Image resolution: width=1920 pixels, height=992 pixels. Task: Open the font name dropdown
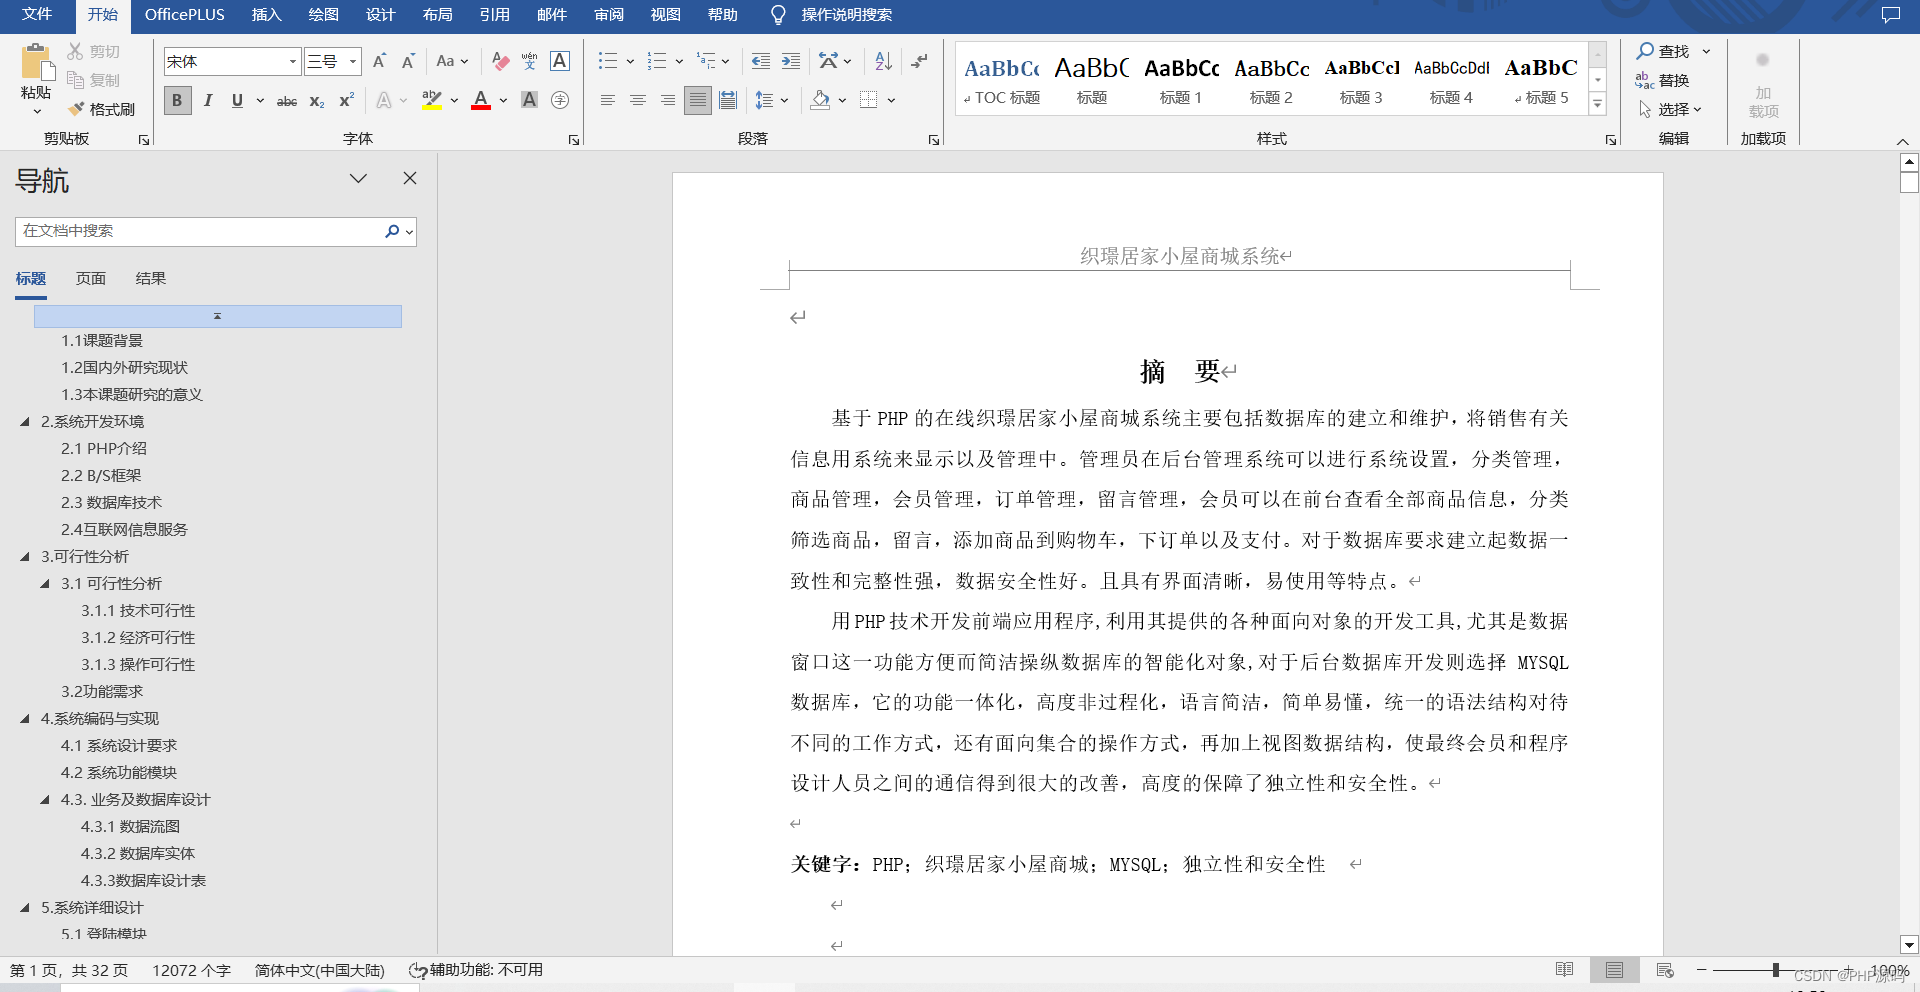[293, 62]
